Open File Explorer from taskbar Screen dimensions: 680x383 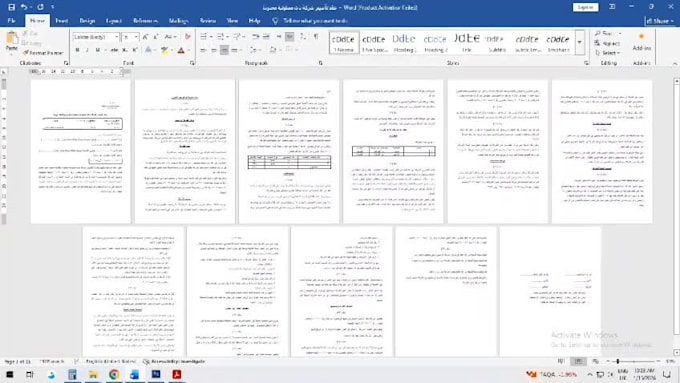(x=93, y=374)
